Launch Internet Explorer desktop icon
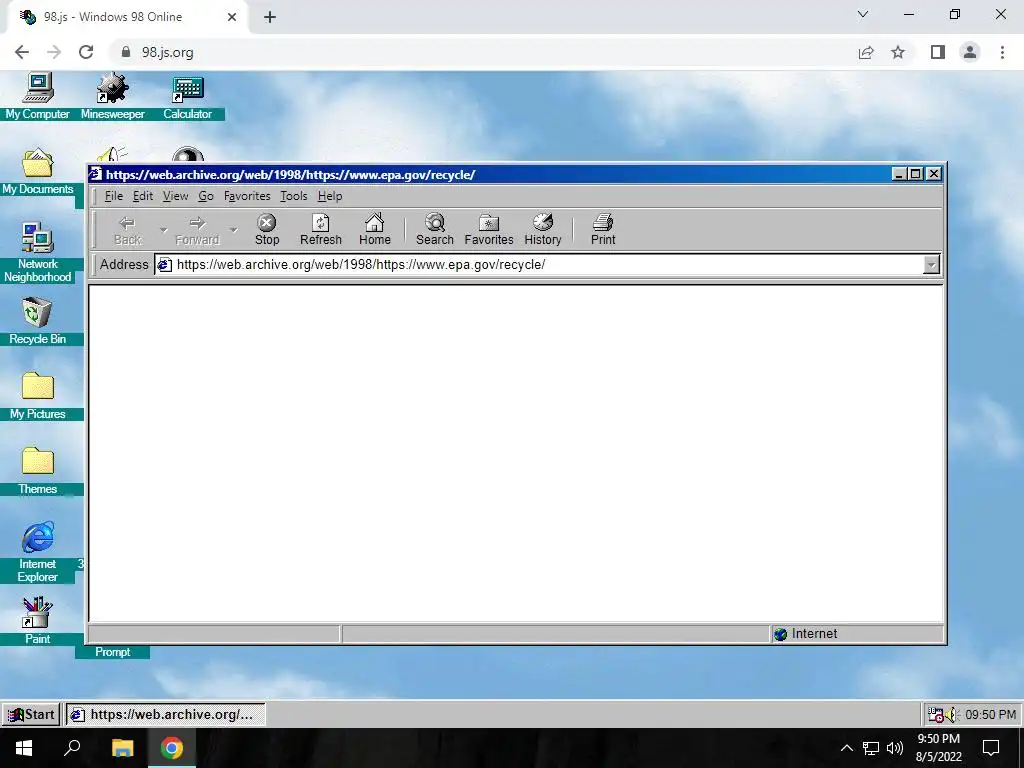The width and height of the screenshot is (1024, 768). [37, 552]
